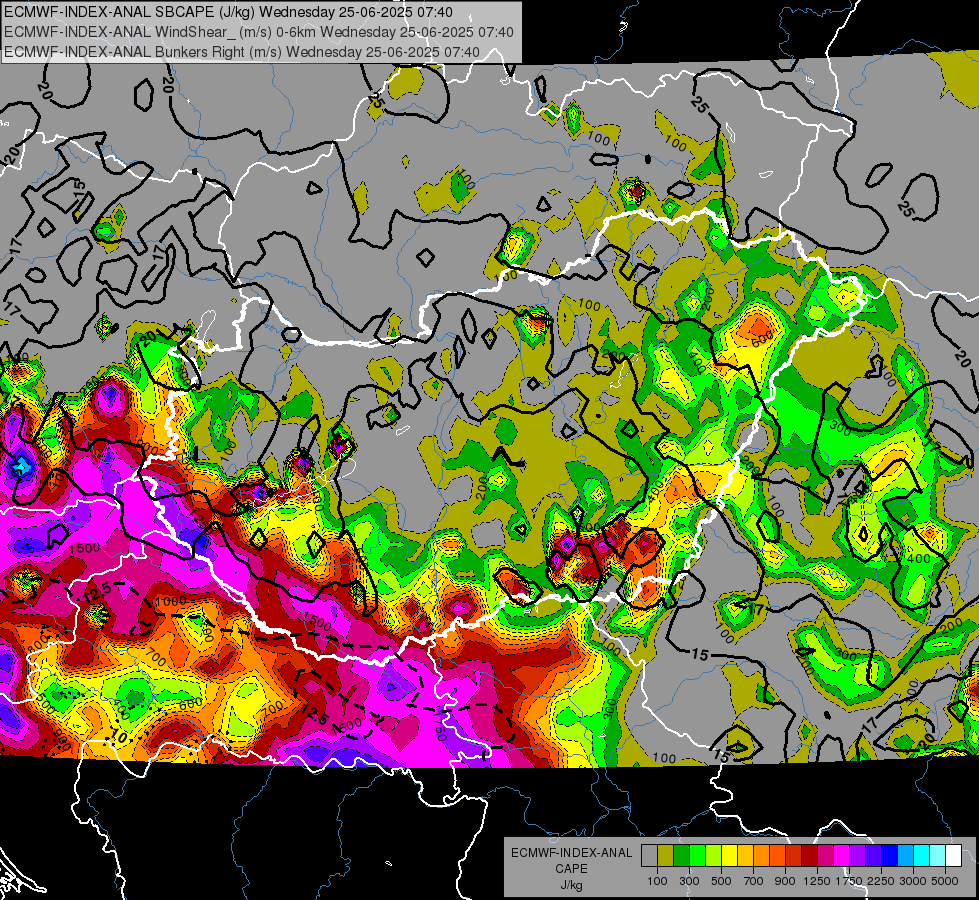Click the amber swatch before the 700 tick

pyautogui.click(x=745, y=855)
